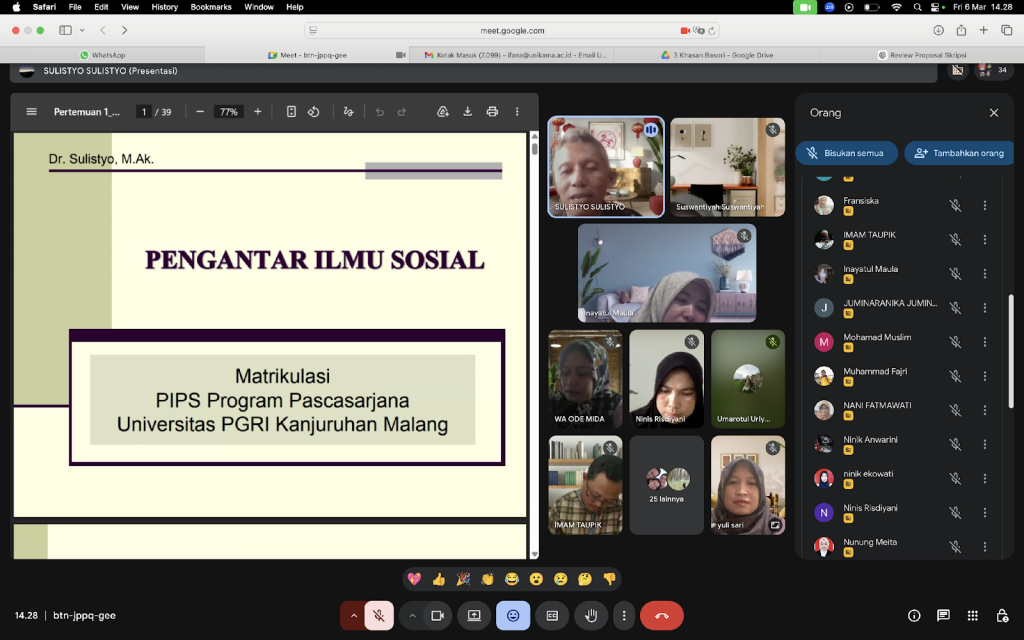Viewport: 1024px width, 640px height.
Task: Unmute your microphone
Action: [379, 615]
